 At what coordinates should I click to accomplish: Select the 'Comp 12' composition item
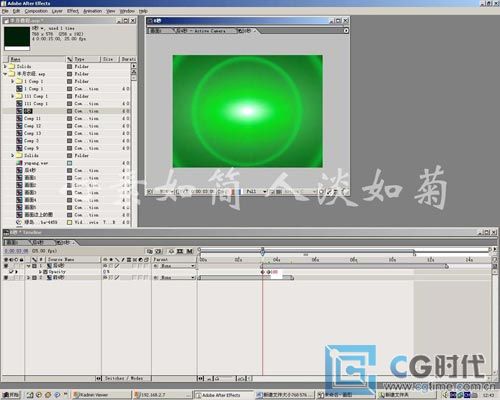[32, 126]
